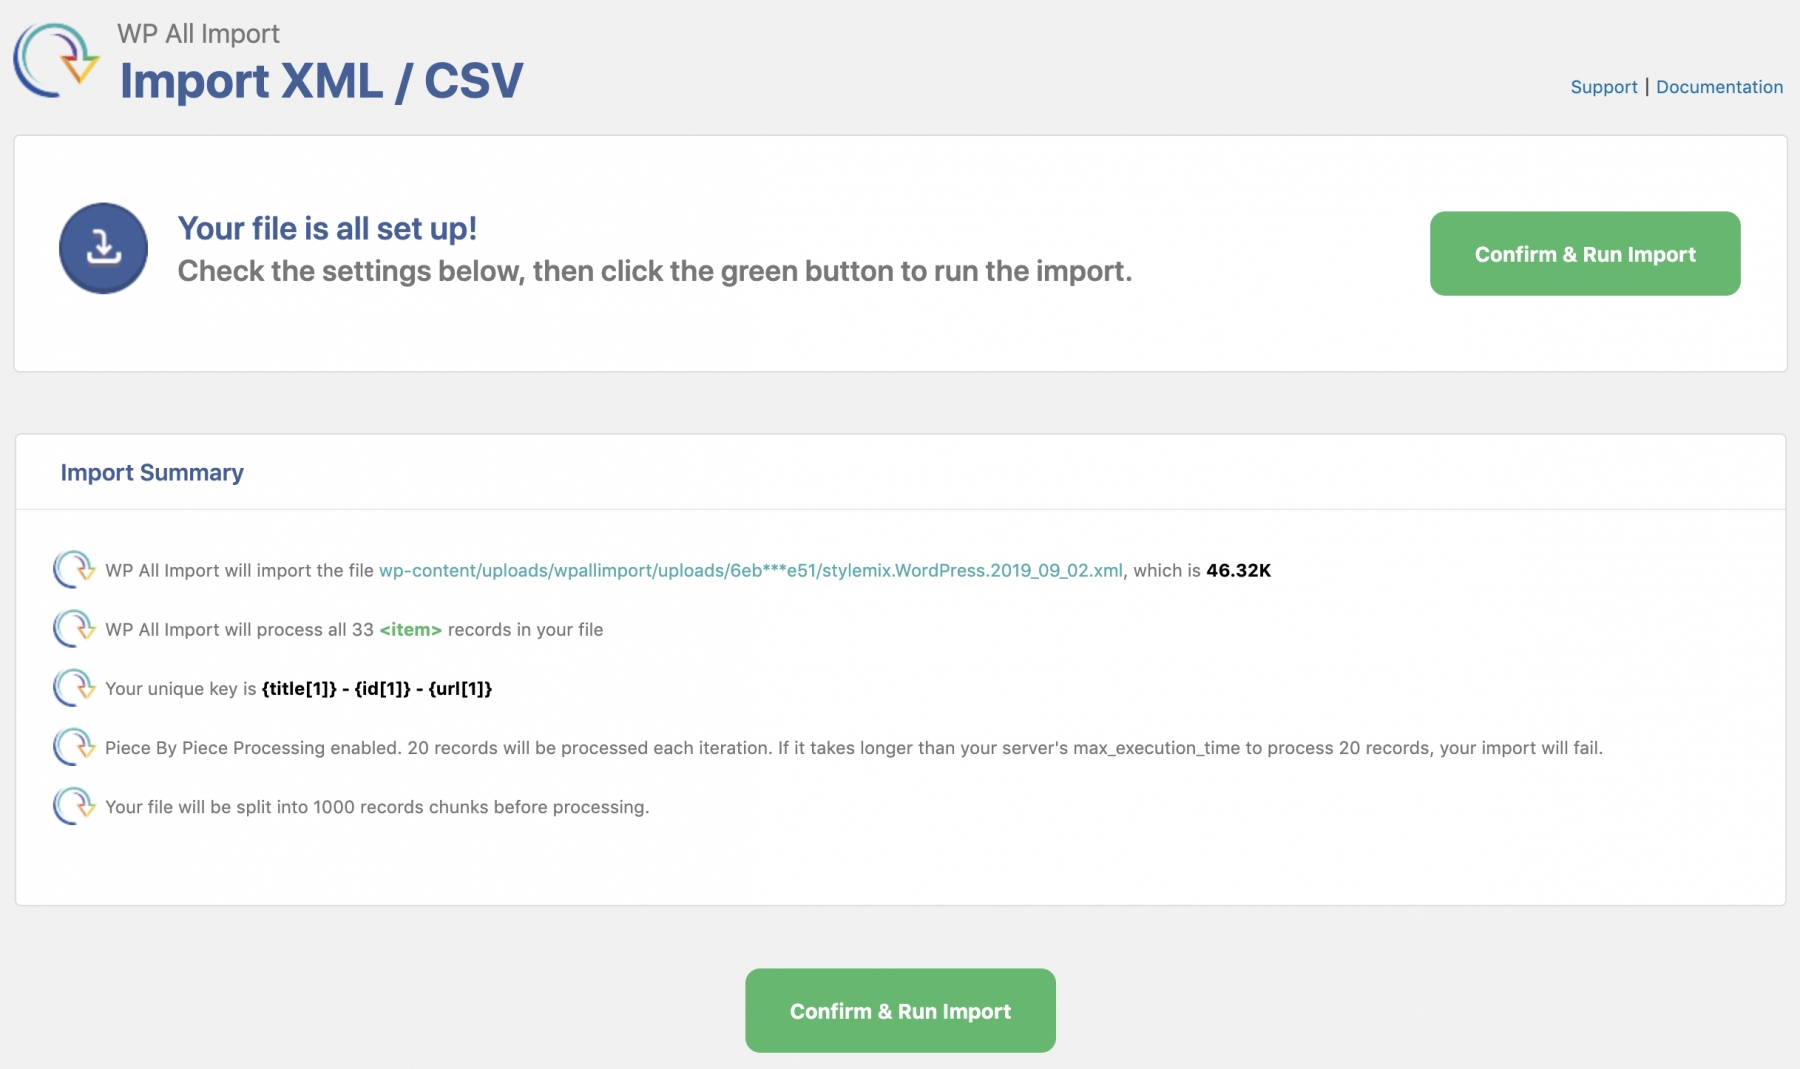This screenshot has height=1069, width=1800.
Task: Click the WP All Import logo icon
Action: pyautogui.click(x=56, y=60)
